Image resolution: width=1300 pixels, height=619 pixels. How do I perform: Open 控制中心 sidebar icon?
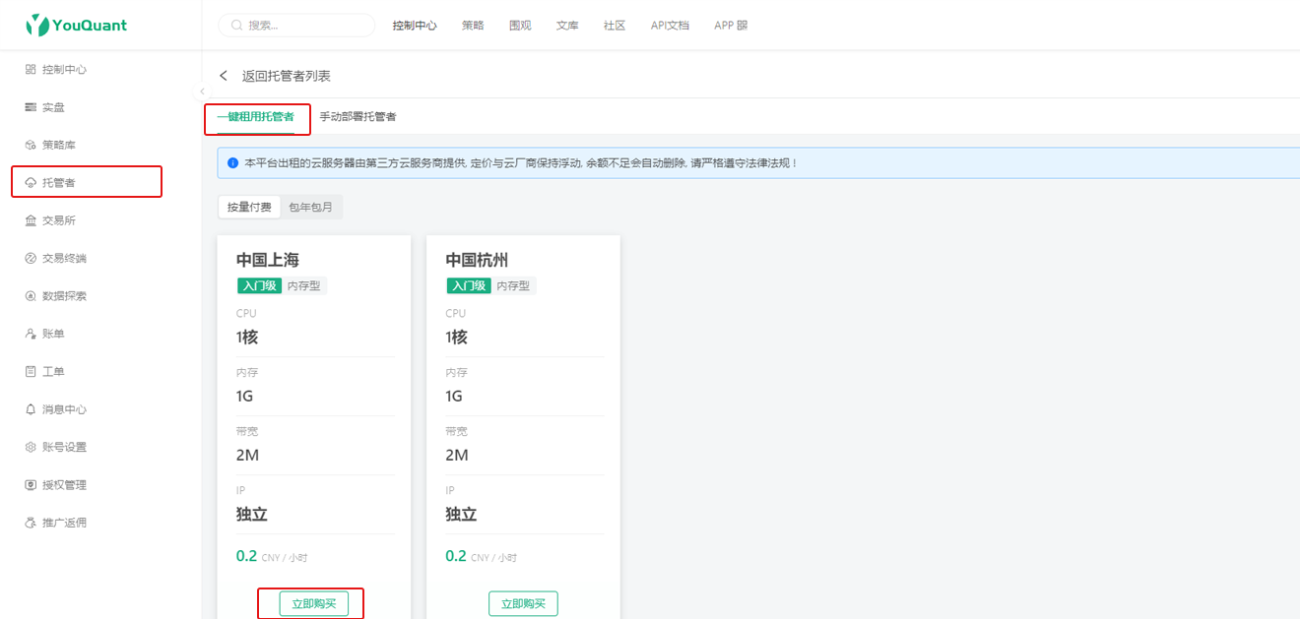tap(30, 70)
